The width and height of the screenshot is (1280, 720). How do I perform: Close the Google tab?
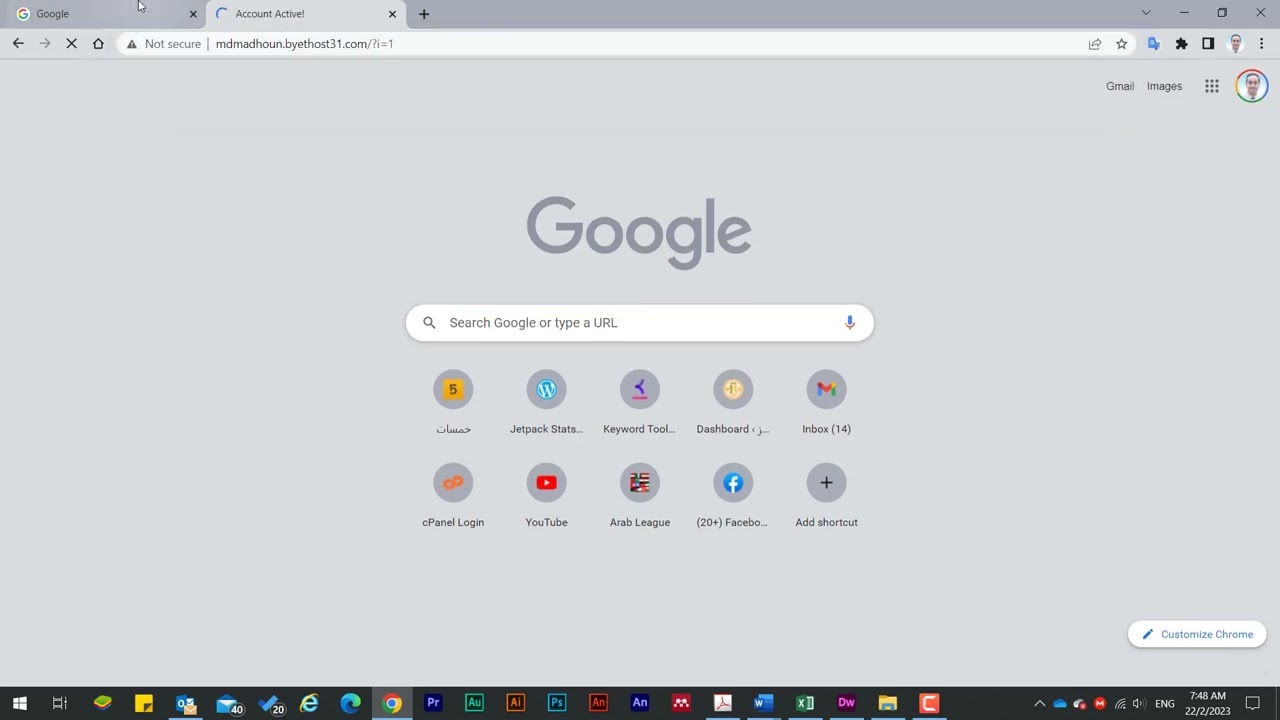193,14
